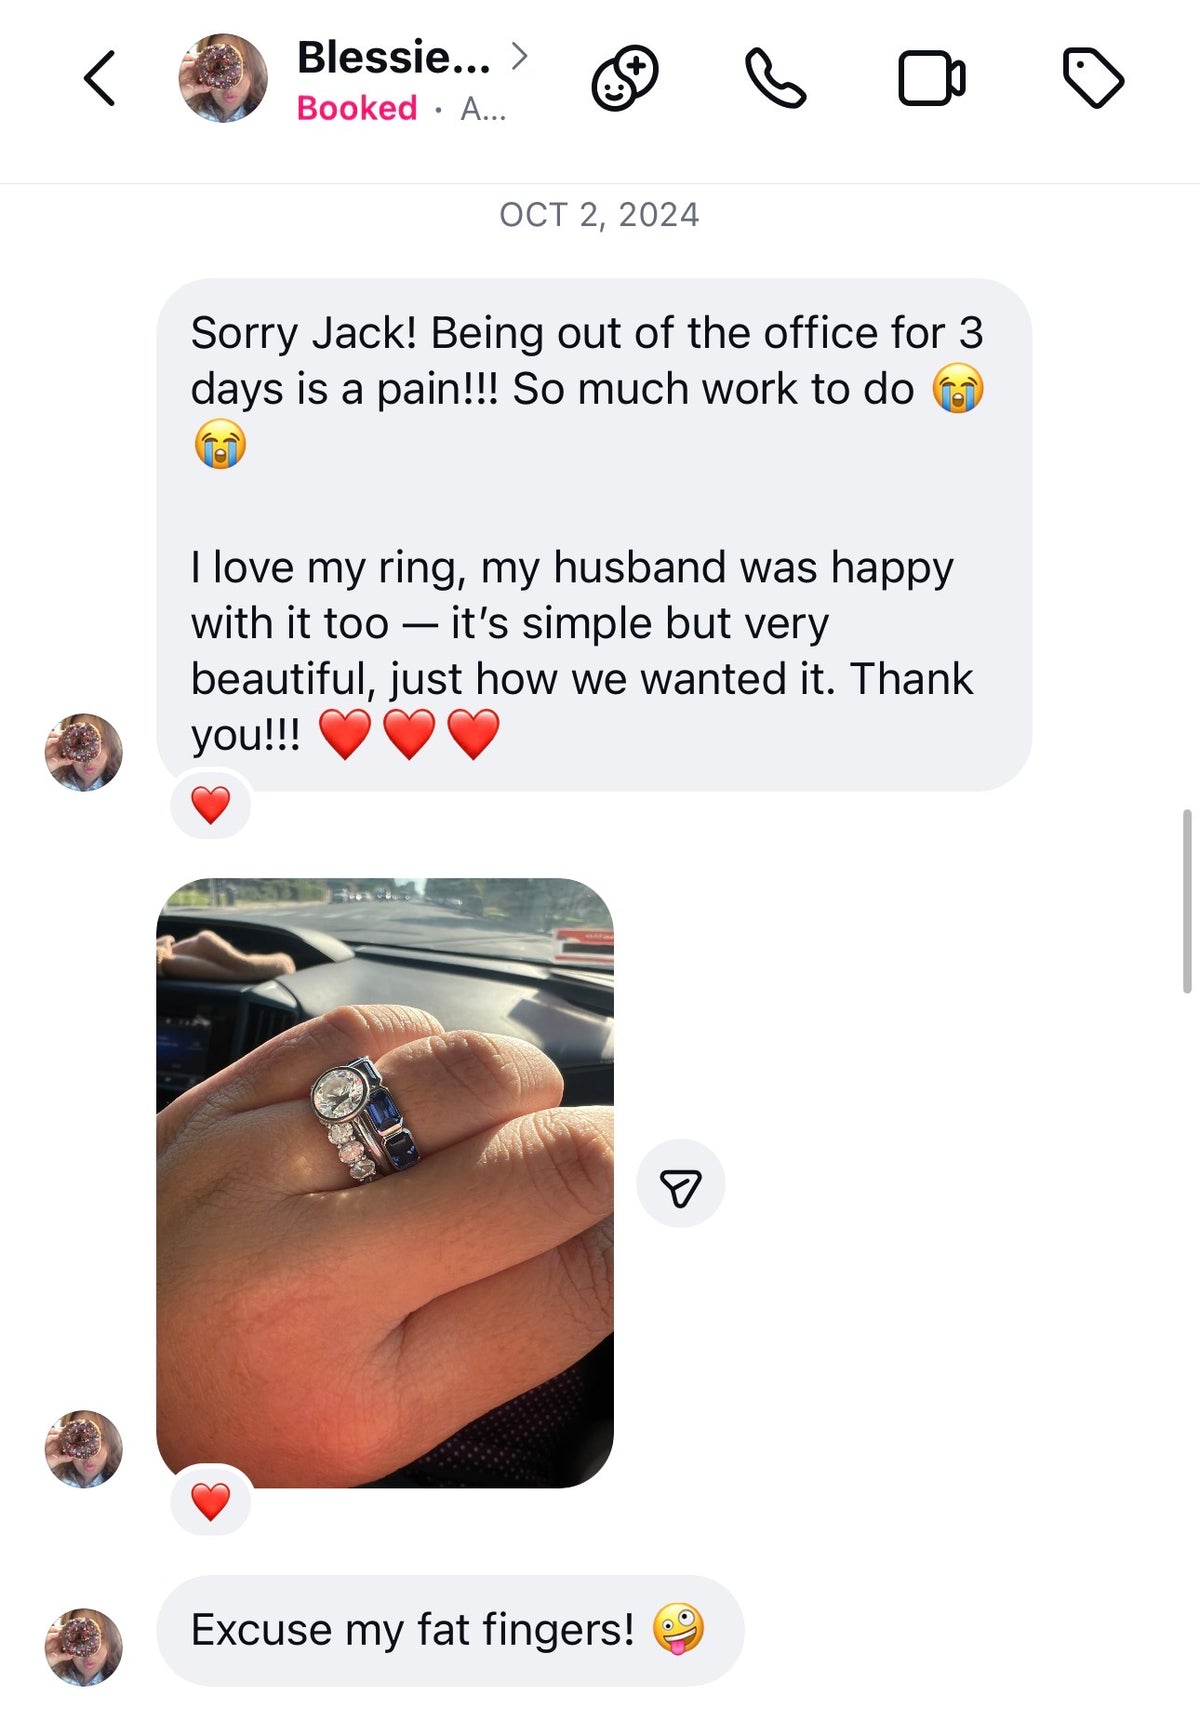Tap the OCT 2, 2024 date separator

pos(599,215)
